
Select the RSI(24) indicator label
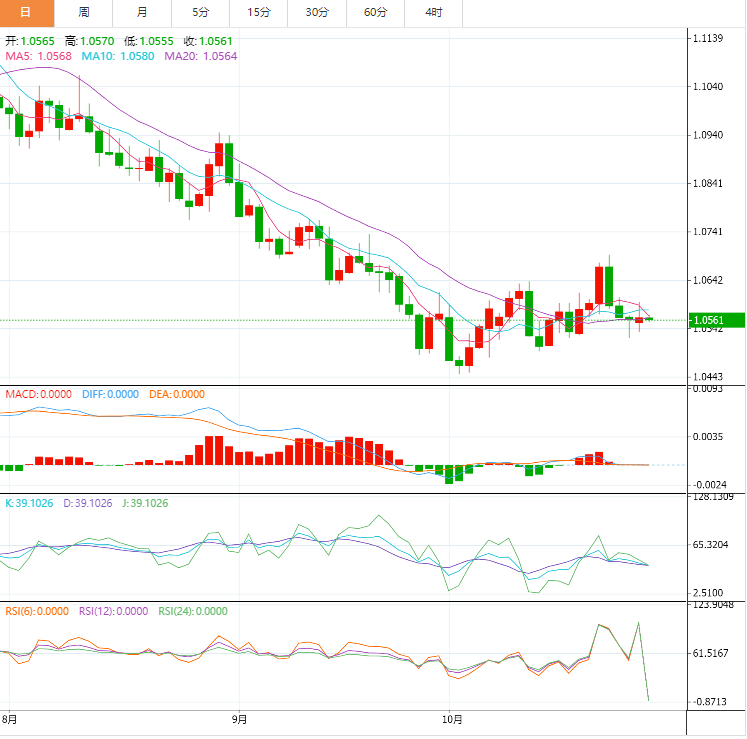193,611
